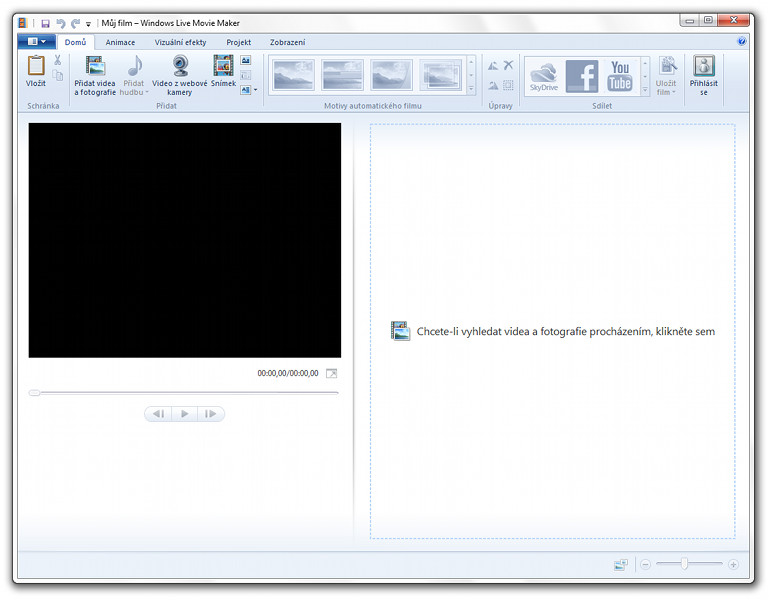This screenshot has width=769, height=600.
Task: Play the preview
Action: click(185, 414)
